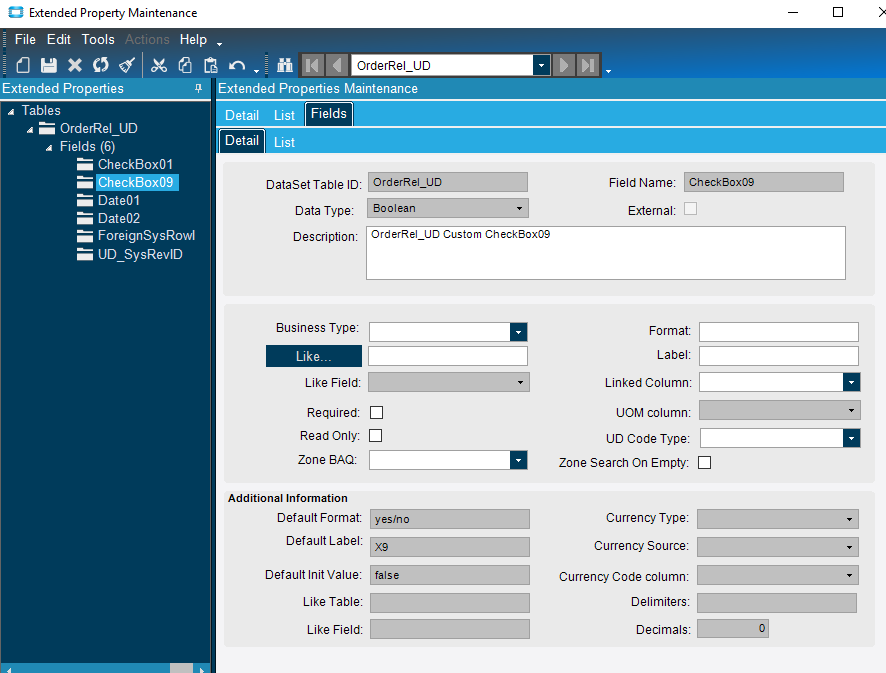Click the Decimals field
The image size is (886, 673).
tap(732, 628)
